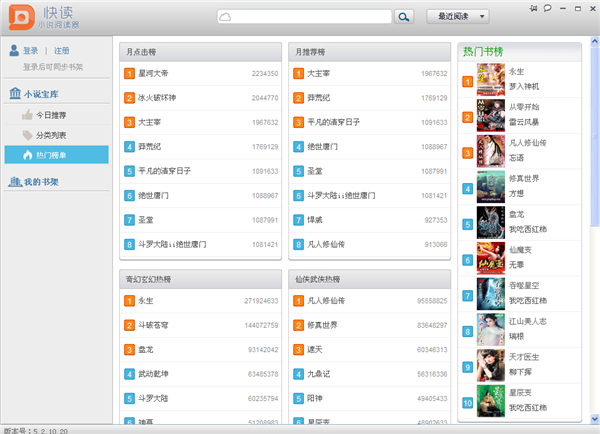Click the pin window icon

click(x=533, y=8)
